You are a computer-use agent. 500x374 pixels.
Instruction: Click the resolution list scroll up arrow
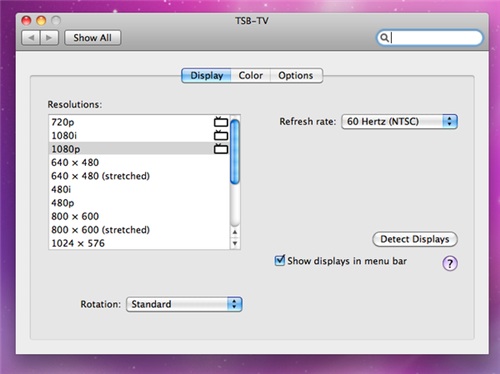(235, 232)
